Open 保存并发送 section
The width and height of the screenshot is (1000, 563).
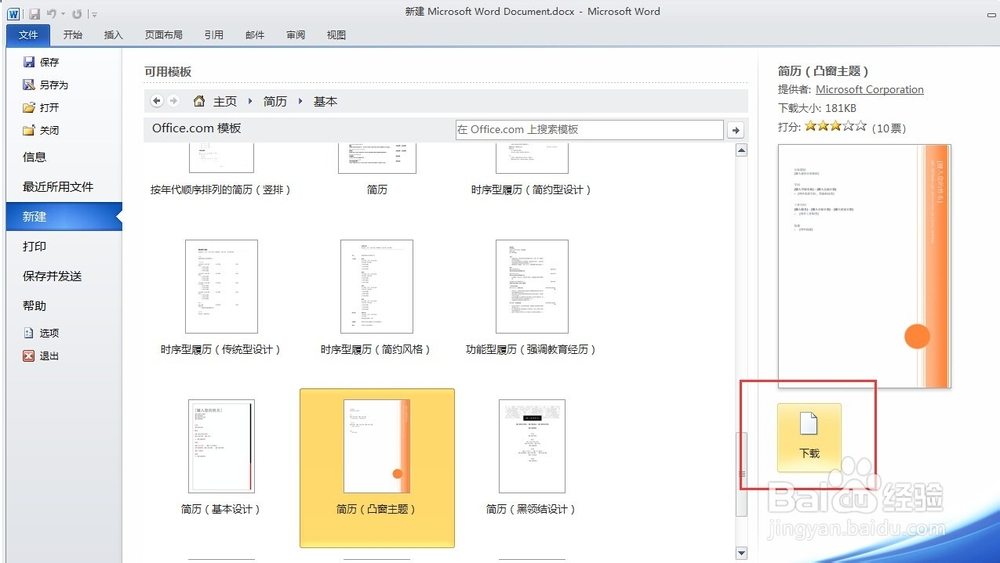click(x=52, y=276)
